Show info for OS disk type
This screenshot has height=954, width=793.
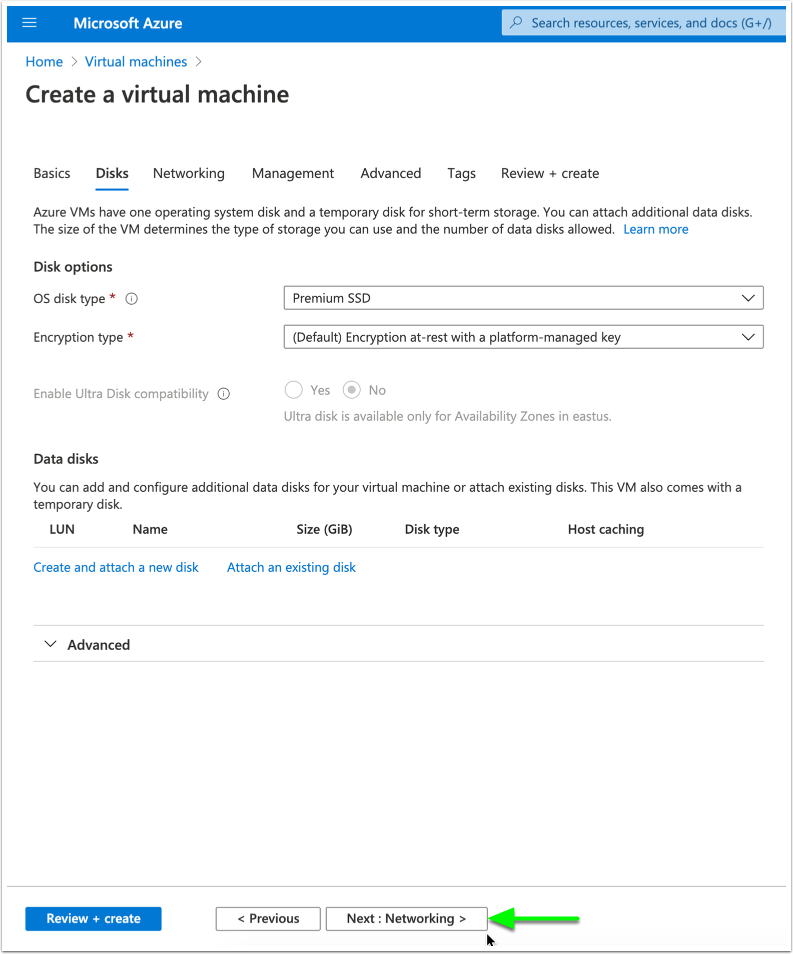pos(131,299)
